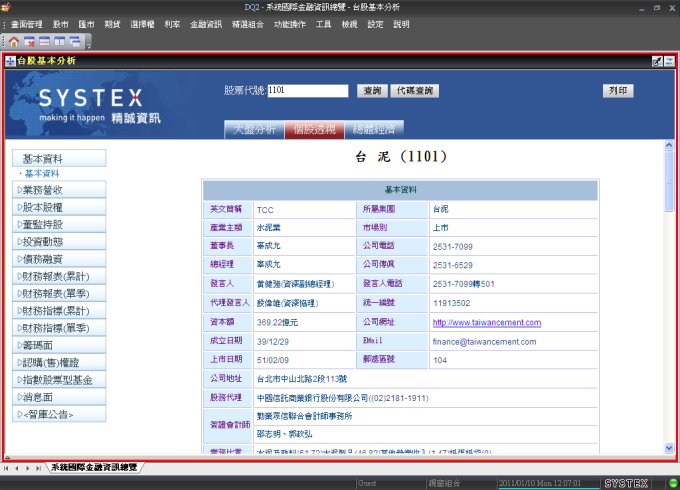Click 視窗組合 in the status bar
The image size is (680, 490).
pos(444,483)
